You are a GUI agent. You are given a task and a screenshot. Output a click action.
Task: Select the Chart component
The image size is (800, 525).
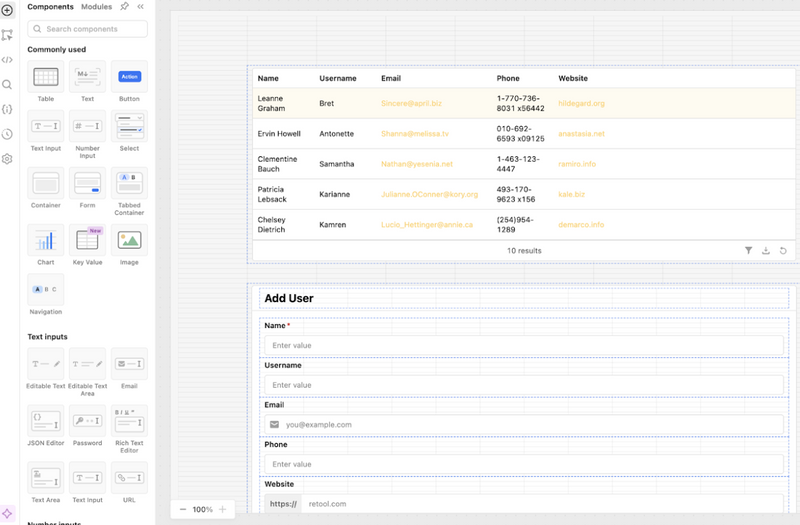tap(45, 245)
